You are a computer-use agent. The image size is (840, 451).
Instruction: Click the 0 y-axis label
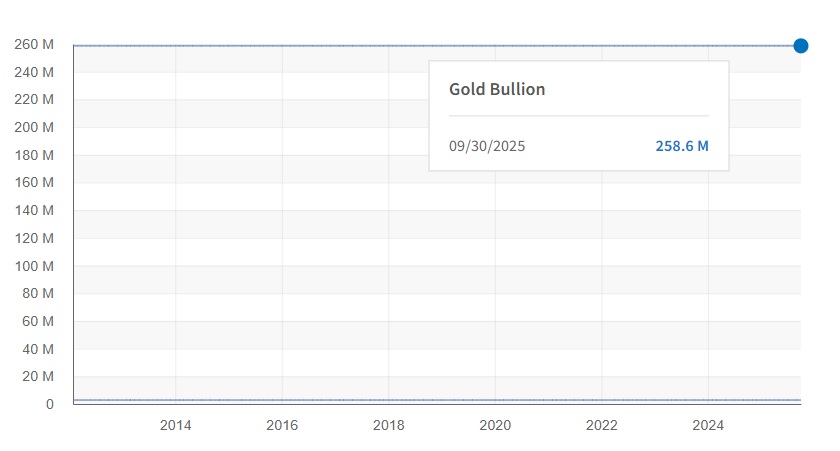pyautogui.click(x=49, y=404)
